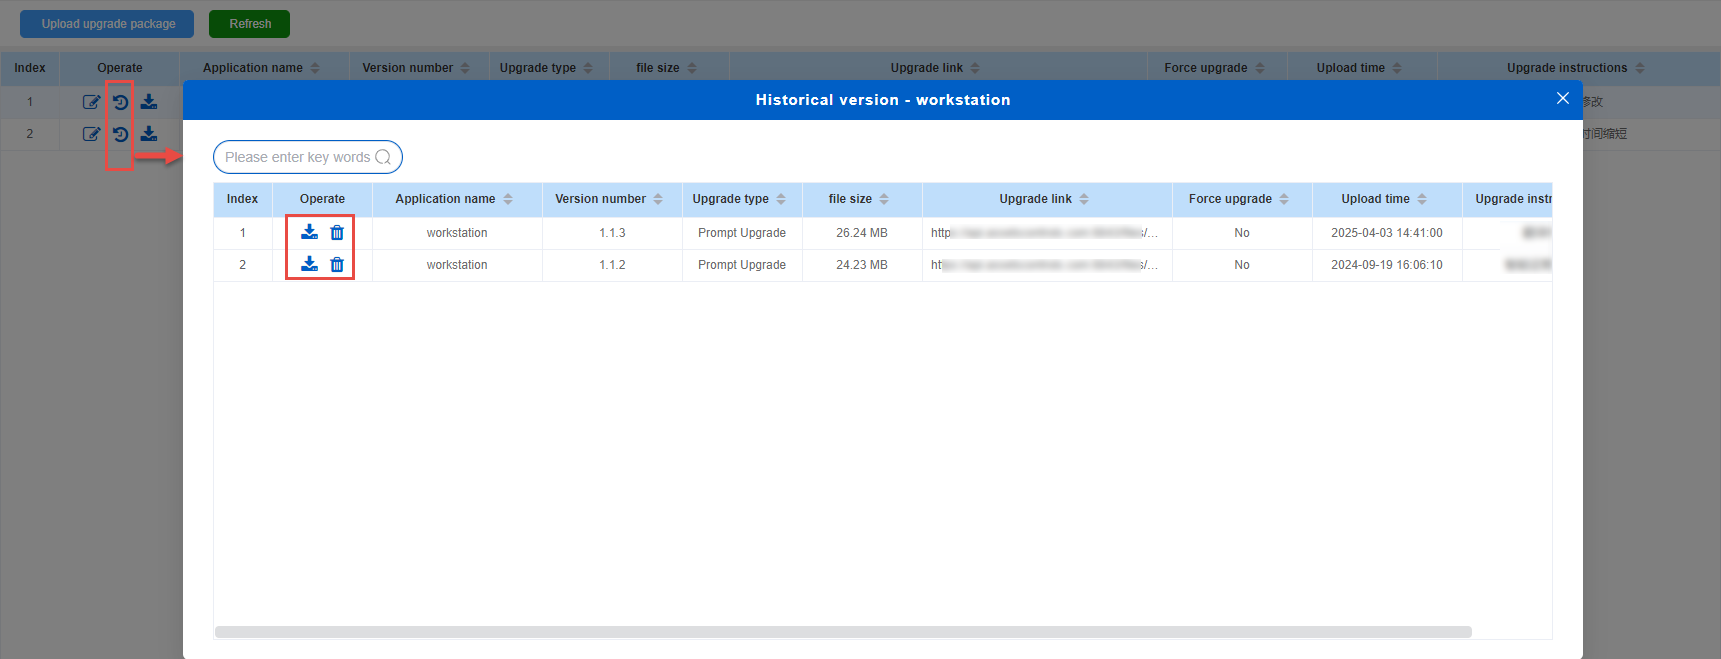Click the horizontal scrollbar in dialog
Screen dimensions: 1721x659
click(x=842, y=632)
